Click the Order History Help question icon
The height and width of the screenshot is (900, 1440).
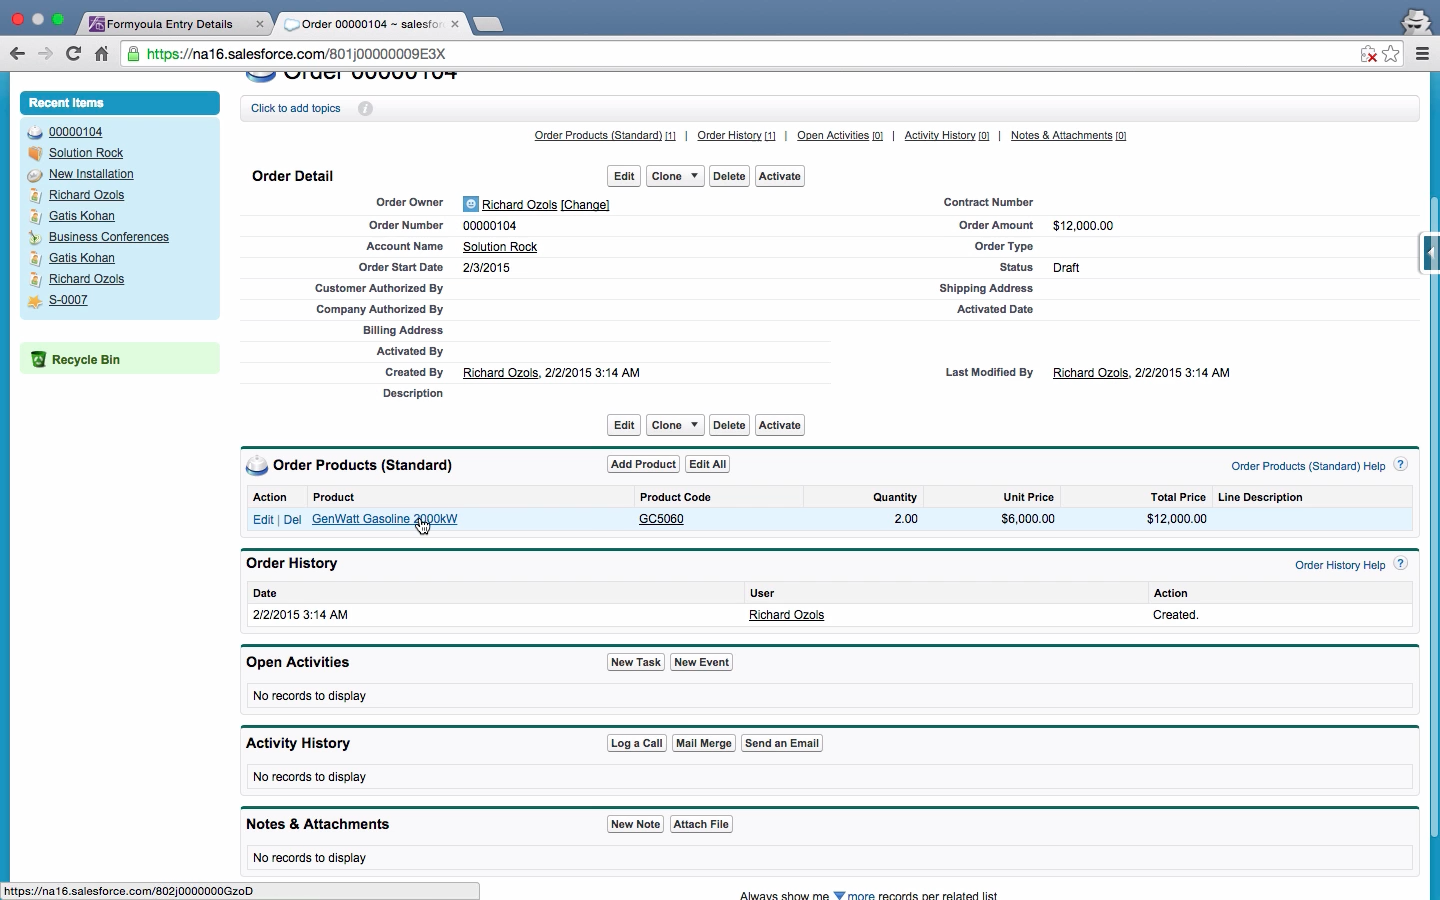1401,564
